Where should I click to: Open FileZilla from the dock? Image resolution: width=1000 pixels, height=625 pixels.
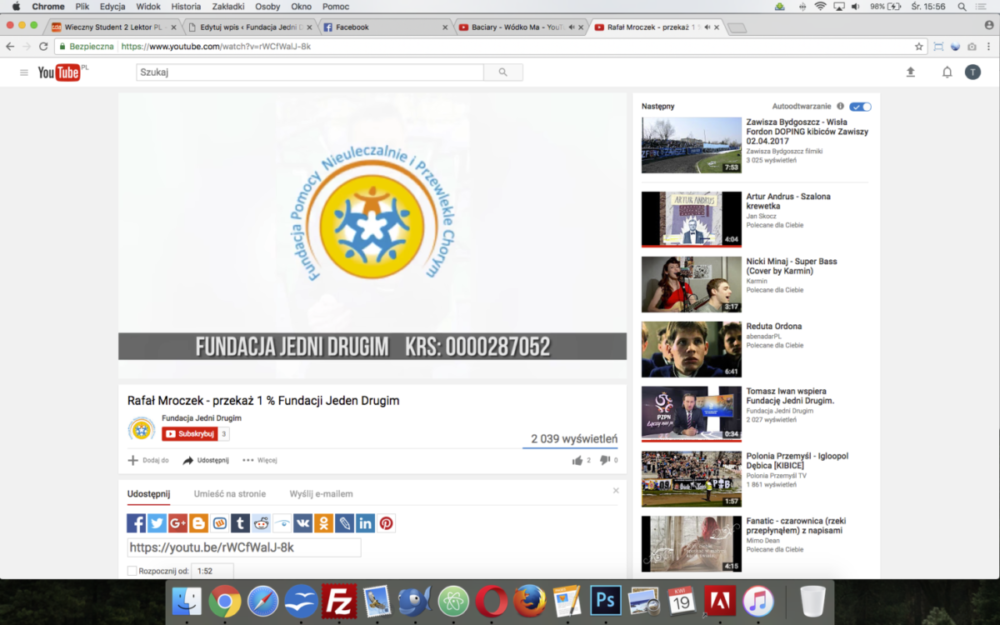tap(339, 601)
